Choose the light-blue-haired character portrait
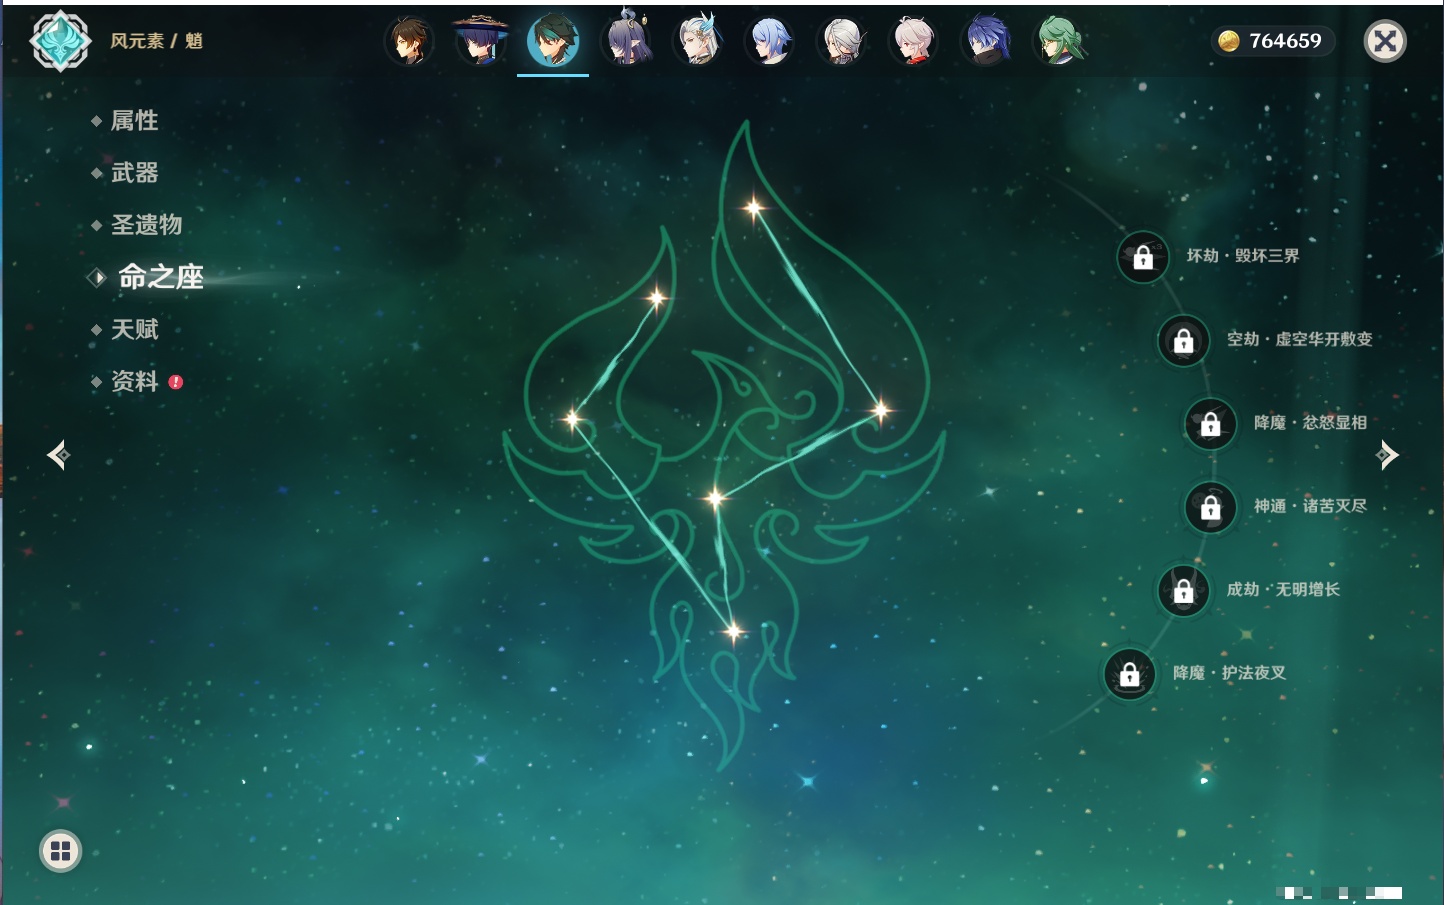 tap(770, 42)
